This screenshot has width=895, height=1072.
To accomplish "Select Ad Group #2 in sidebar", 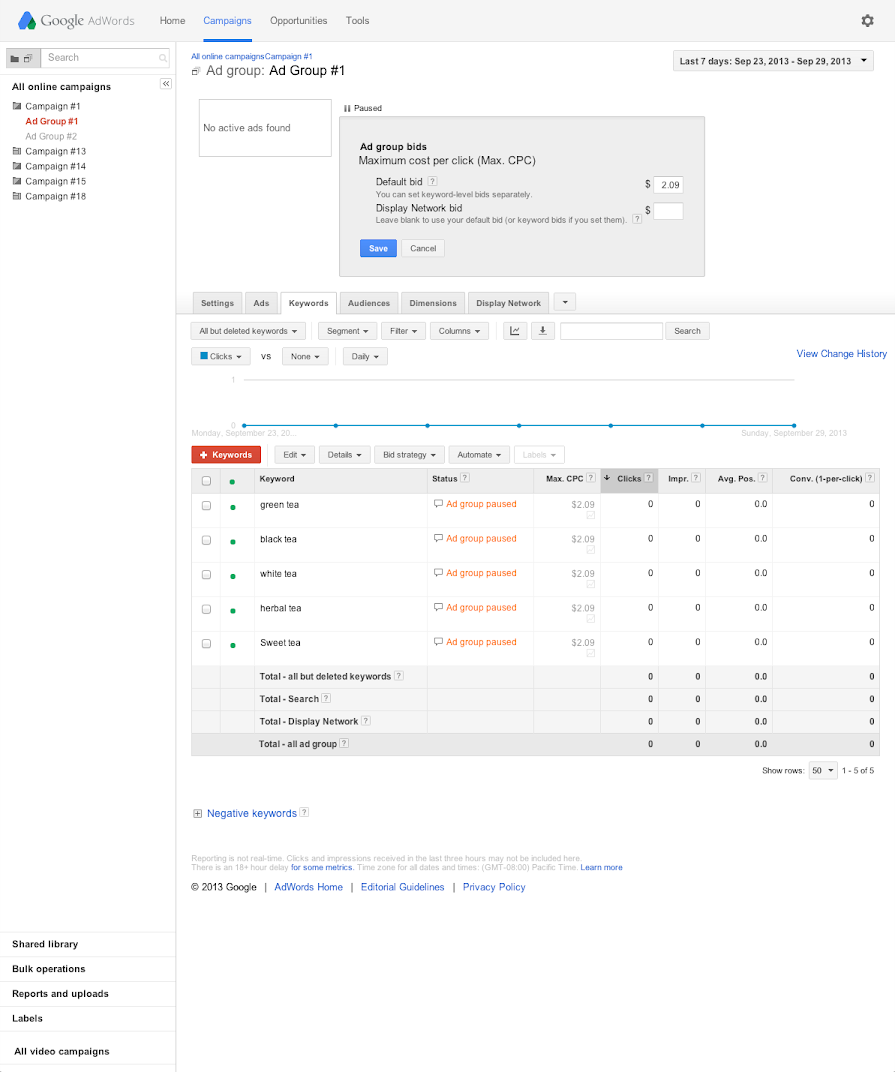I will click(x=51, y=136).
